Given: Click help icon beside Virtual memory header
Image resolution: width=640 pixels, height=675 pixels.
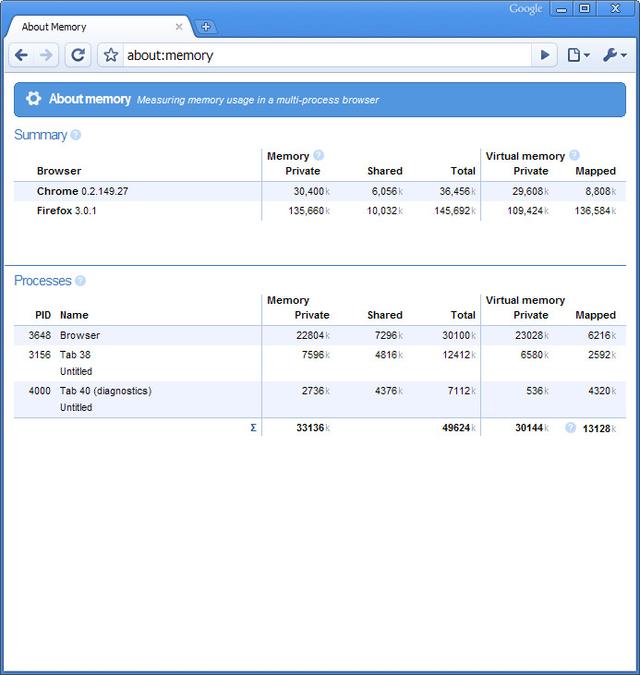Looking at the screenshot, I should tap(574, 156).
